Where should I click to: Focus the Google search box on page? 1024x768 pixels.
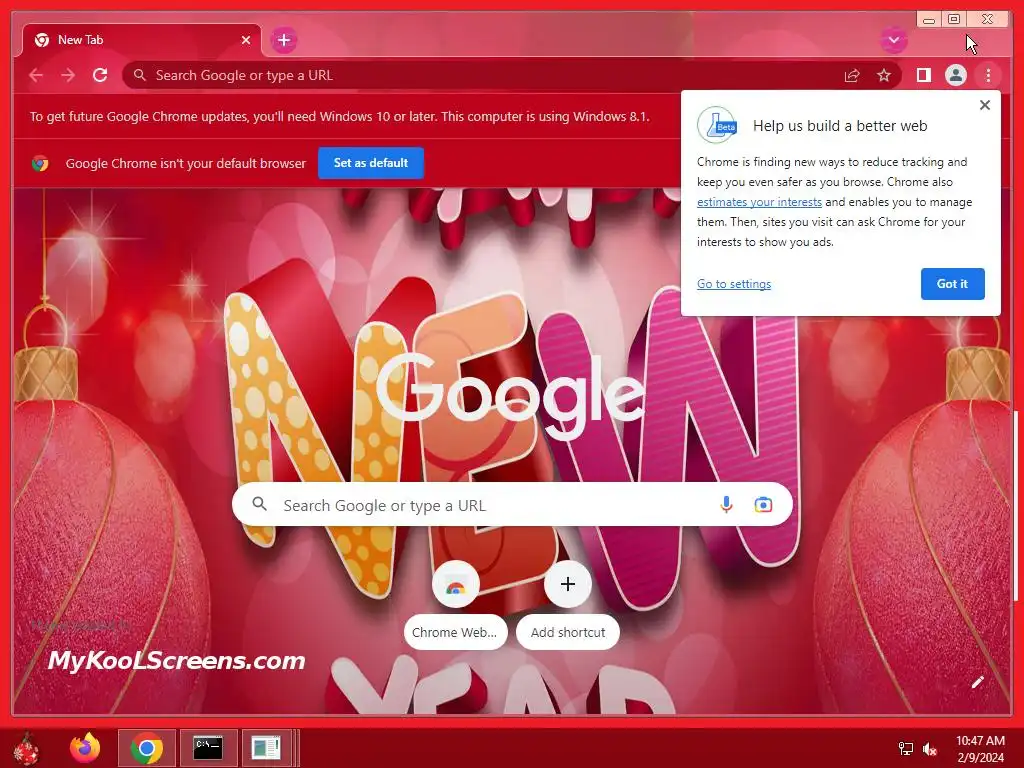coord(512,505)
